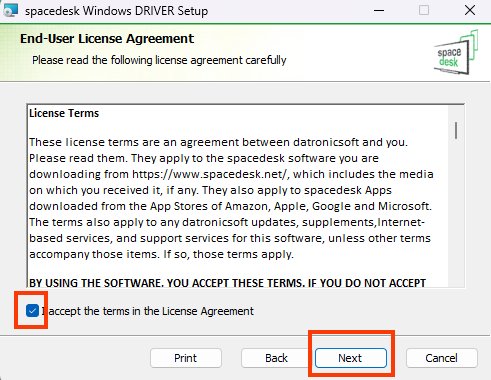
Task: Print the license agreement
Action: 186,358
